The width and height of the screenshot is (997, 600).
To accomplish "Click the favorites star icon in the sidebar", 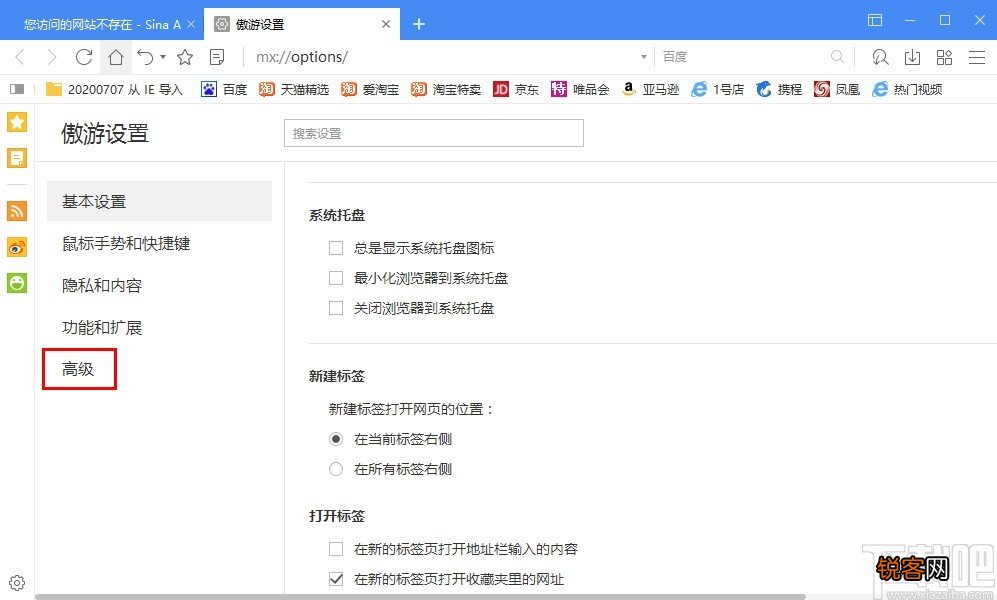I will (x=16, y=122).
